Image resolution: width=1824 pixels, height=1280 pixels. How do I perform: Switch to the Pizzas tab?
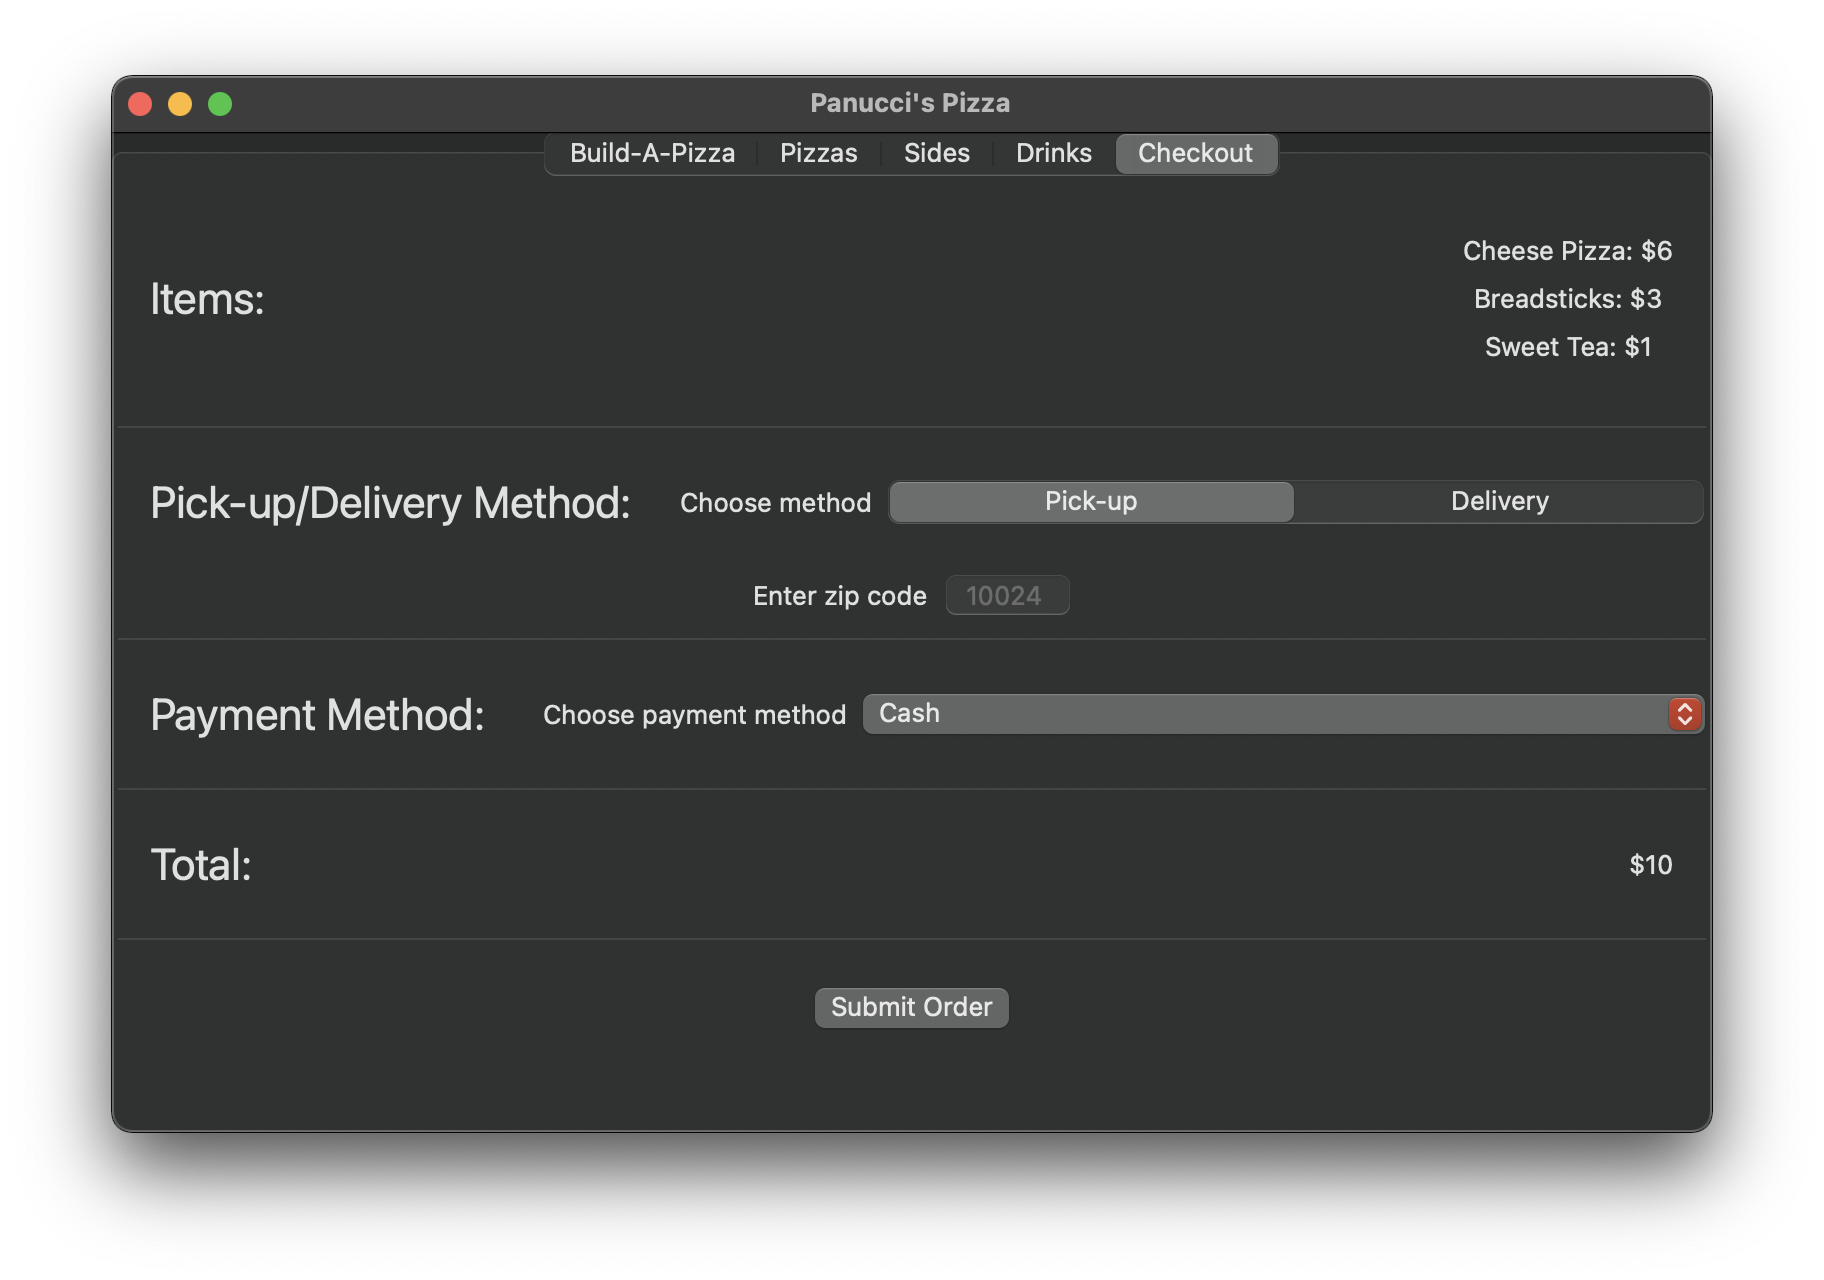point(818,153)
